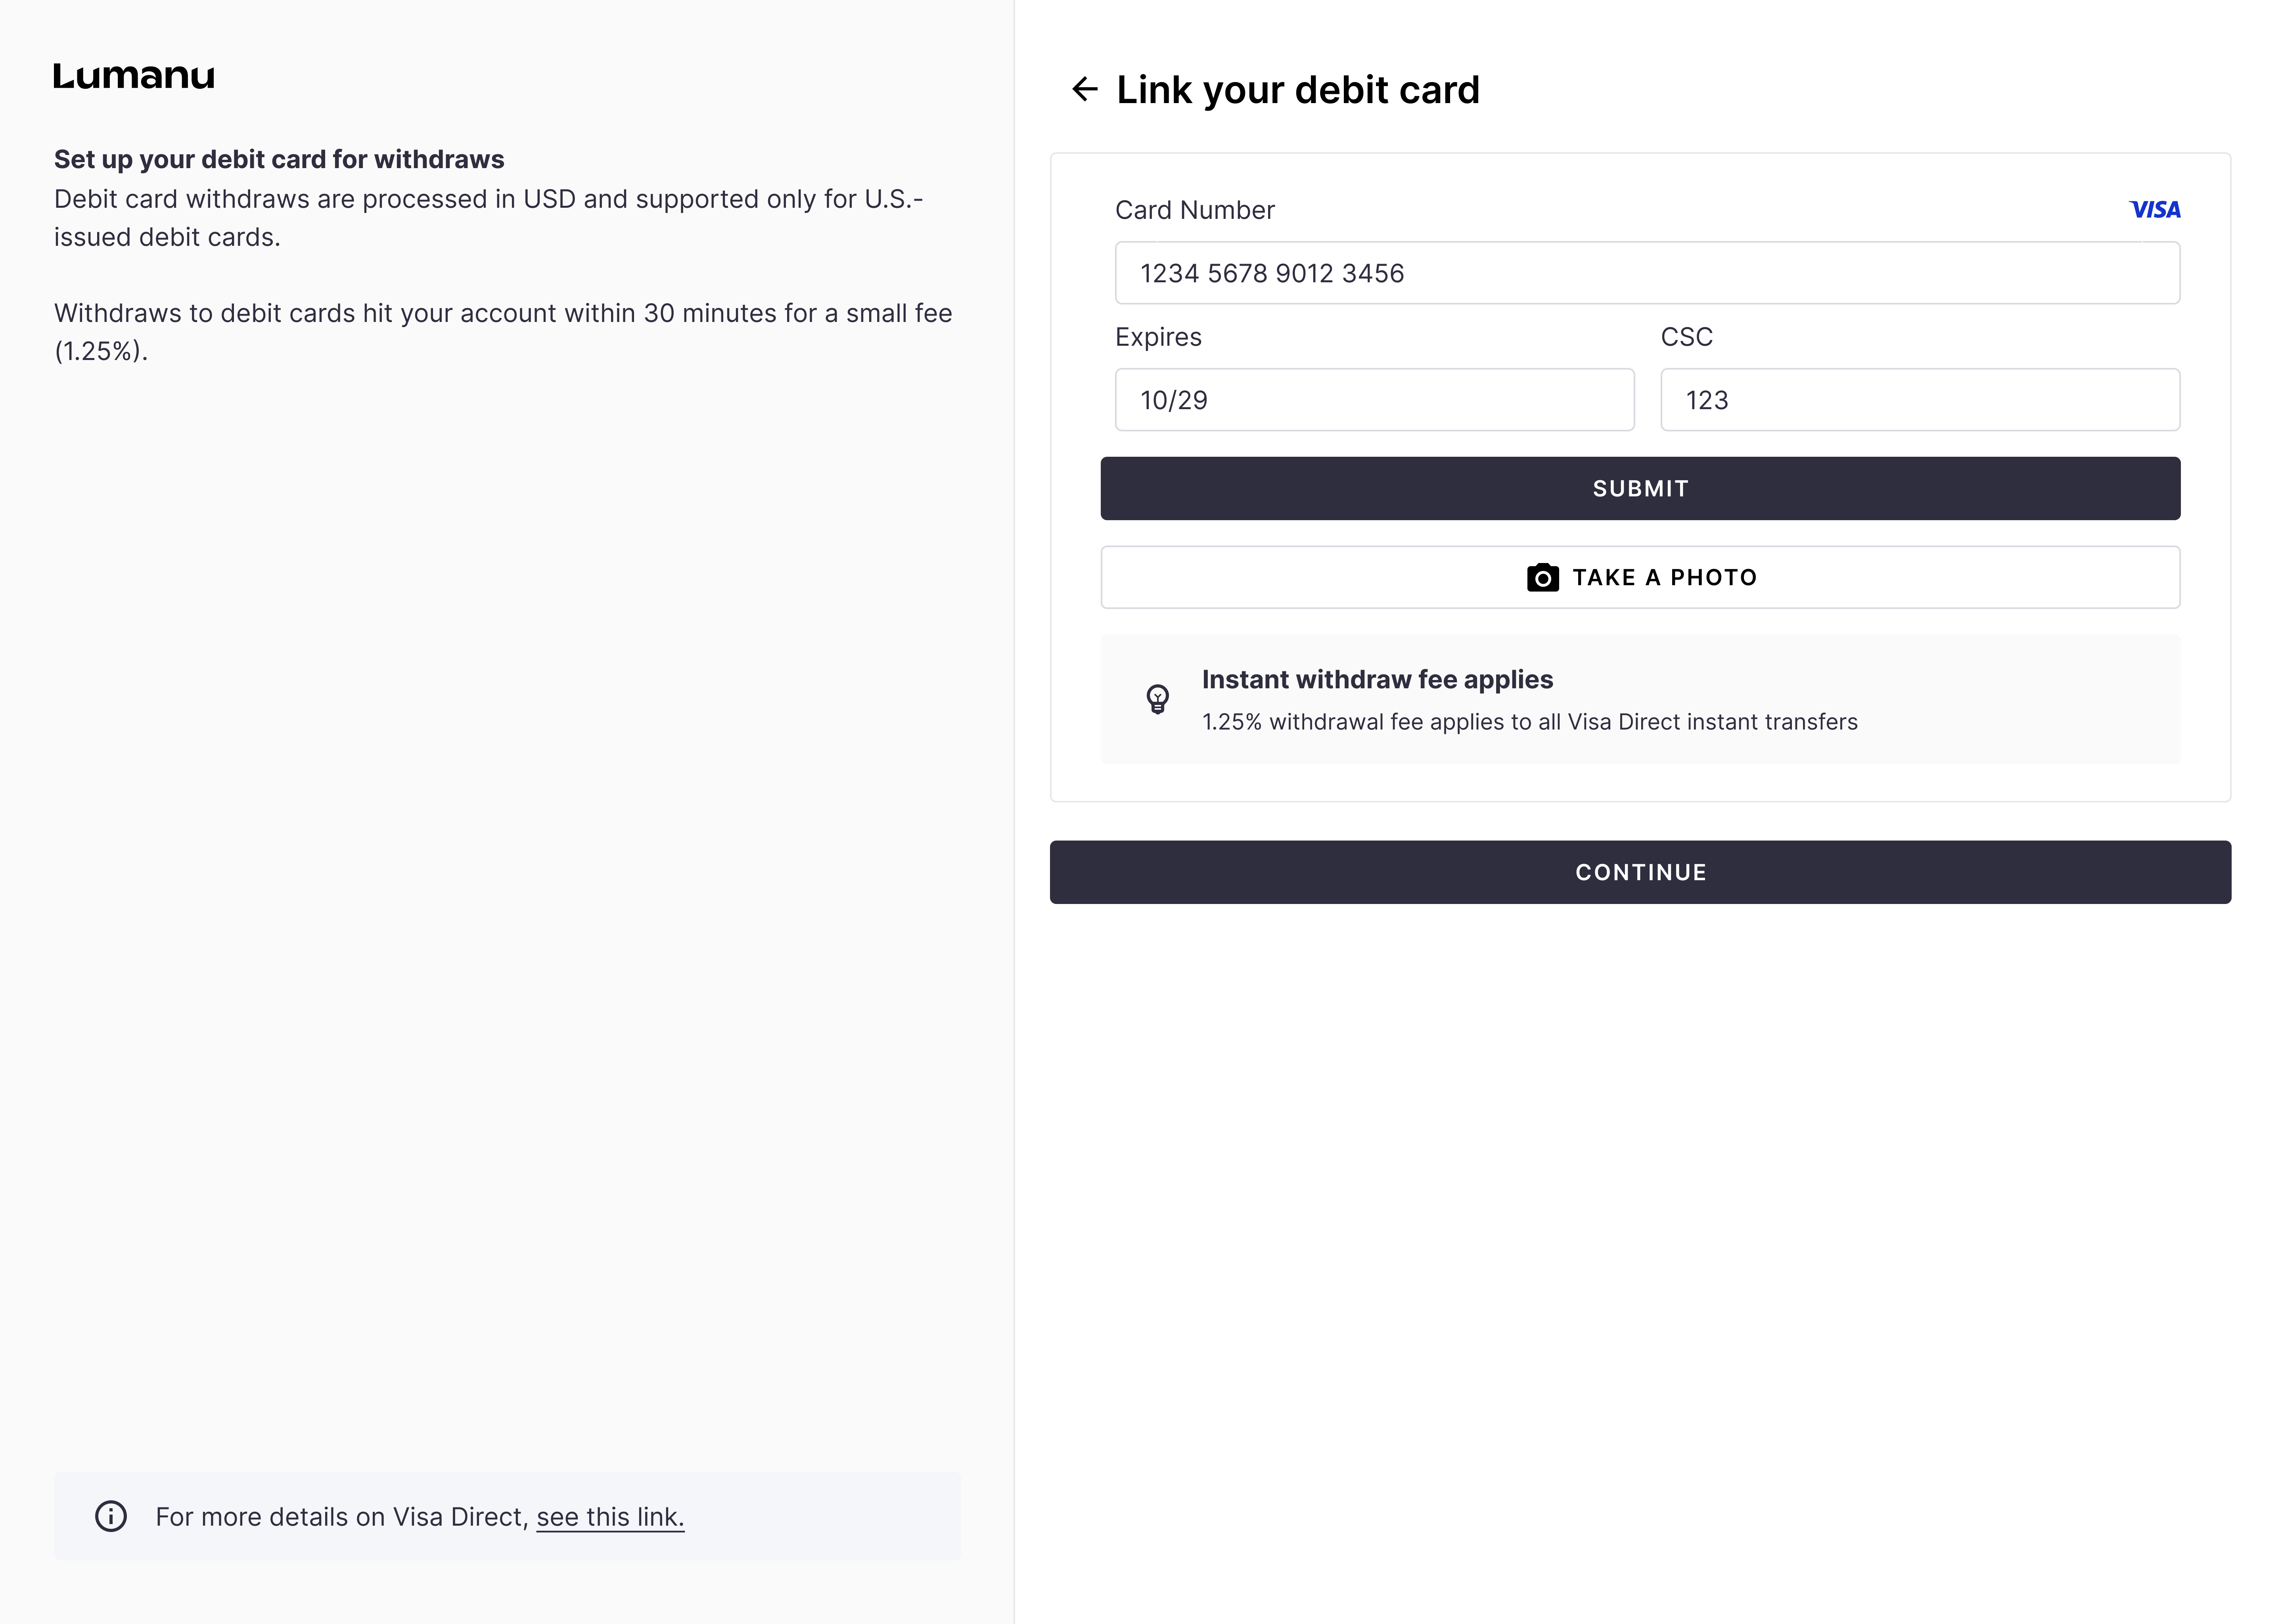Click the Lumanu logo
The width and height of the screenshot is (2284, 1624).
(134, 76)
